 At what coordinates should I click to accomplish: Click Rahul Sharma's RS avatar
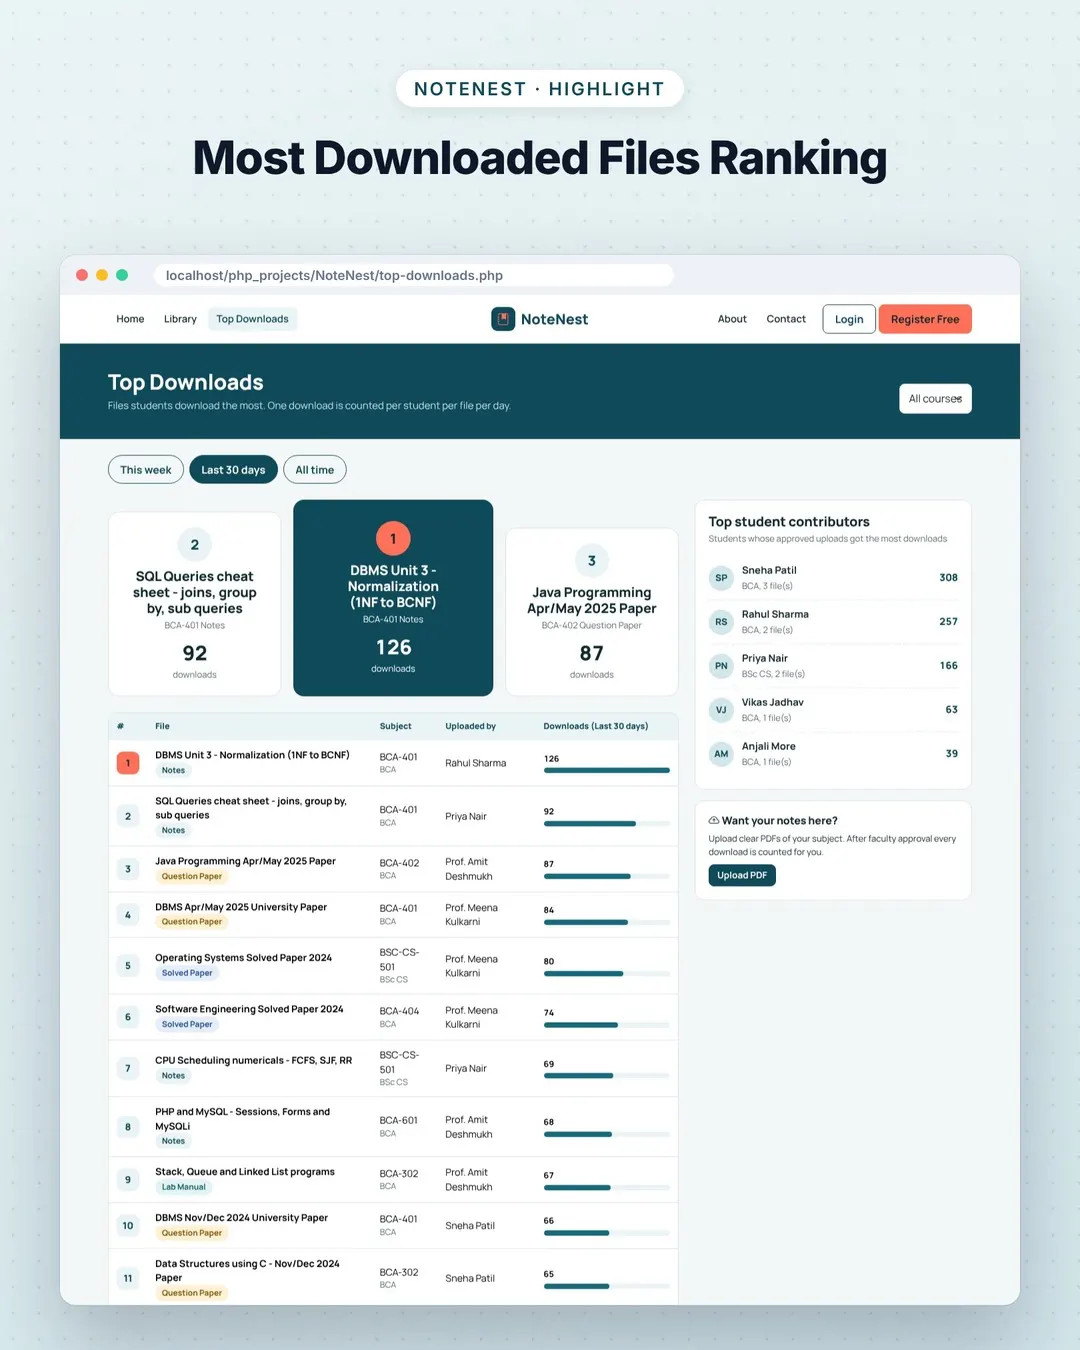(721, 622)
